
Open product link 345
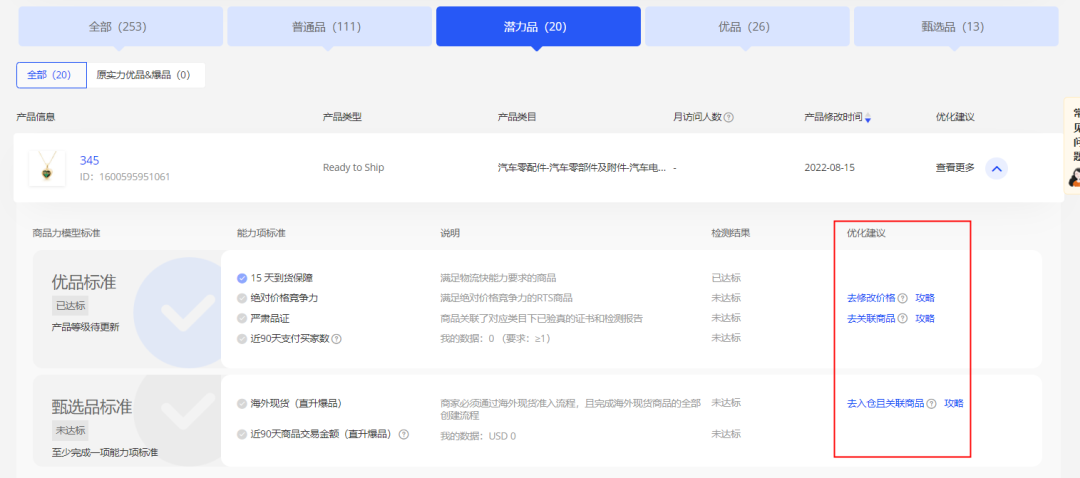90,160
